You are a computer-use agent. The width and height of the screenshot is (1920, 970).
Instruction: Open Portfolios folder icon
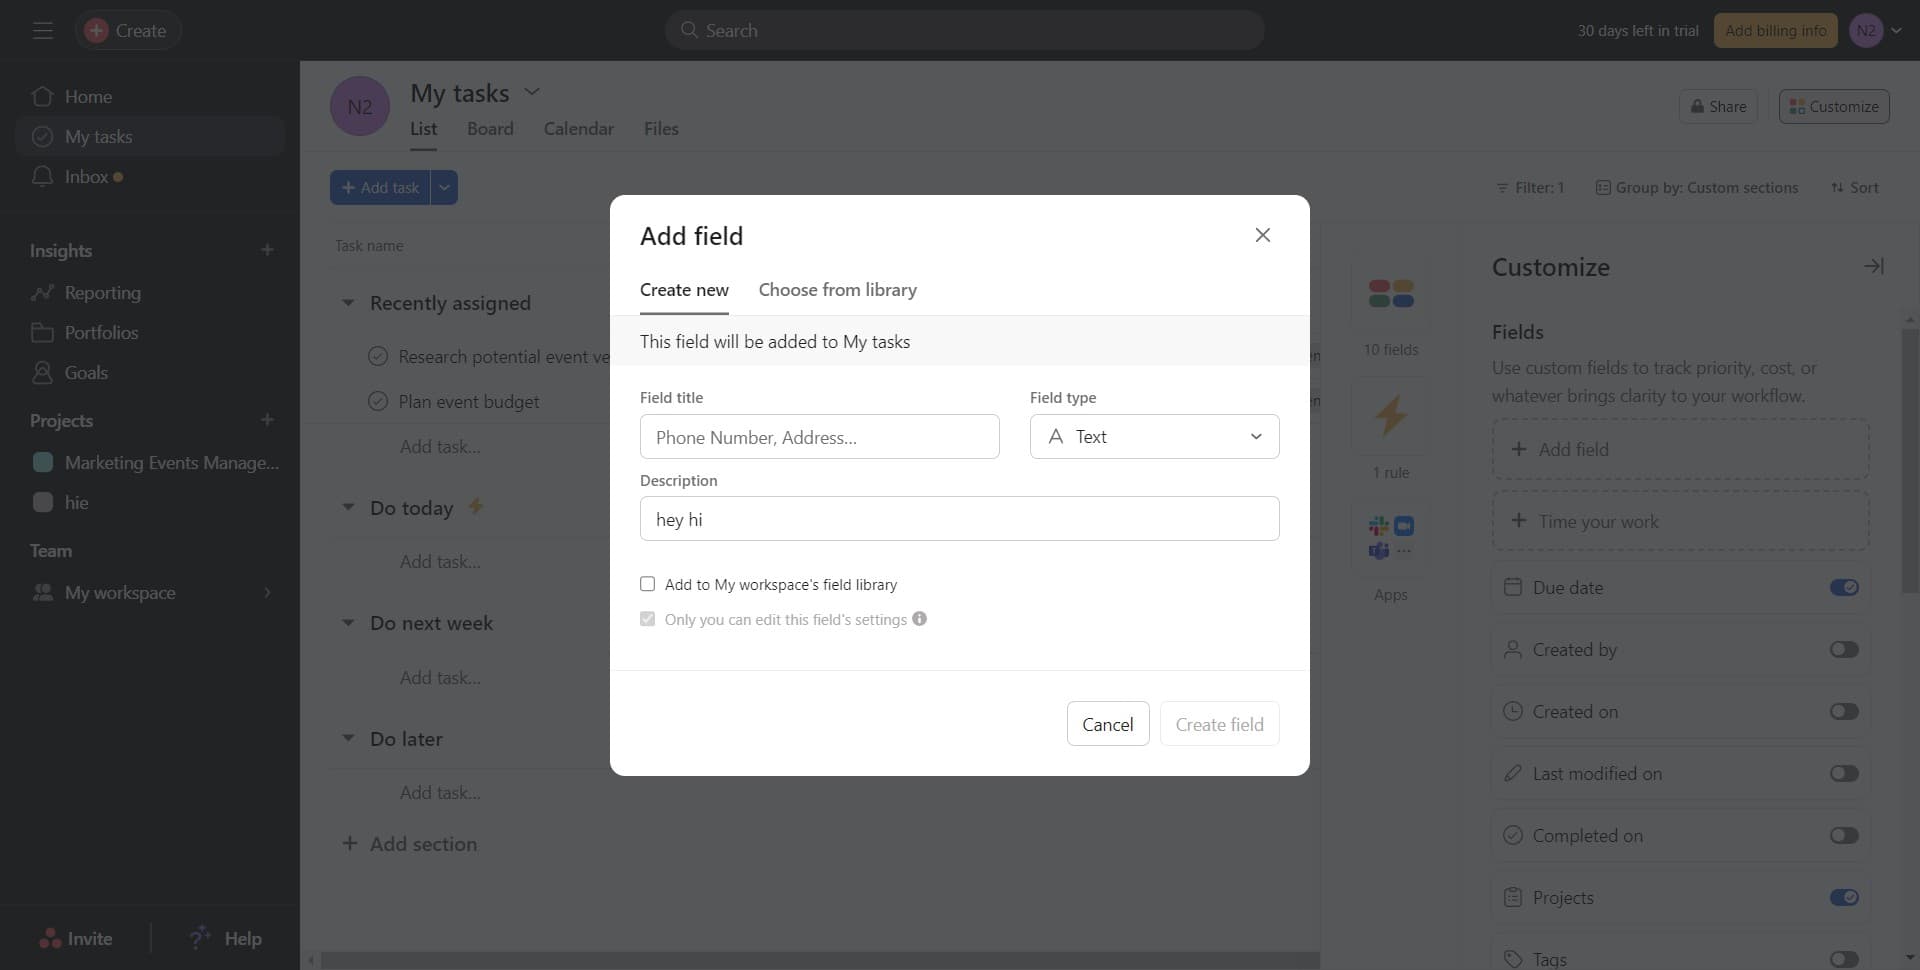42,333
